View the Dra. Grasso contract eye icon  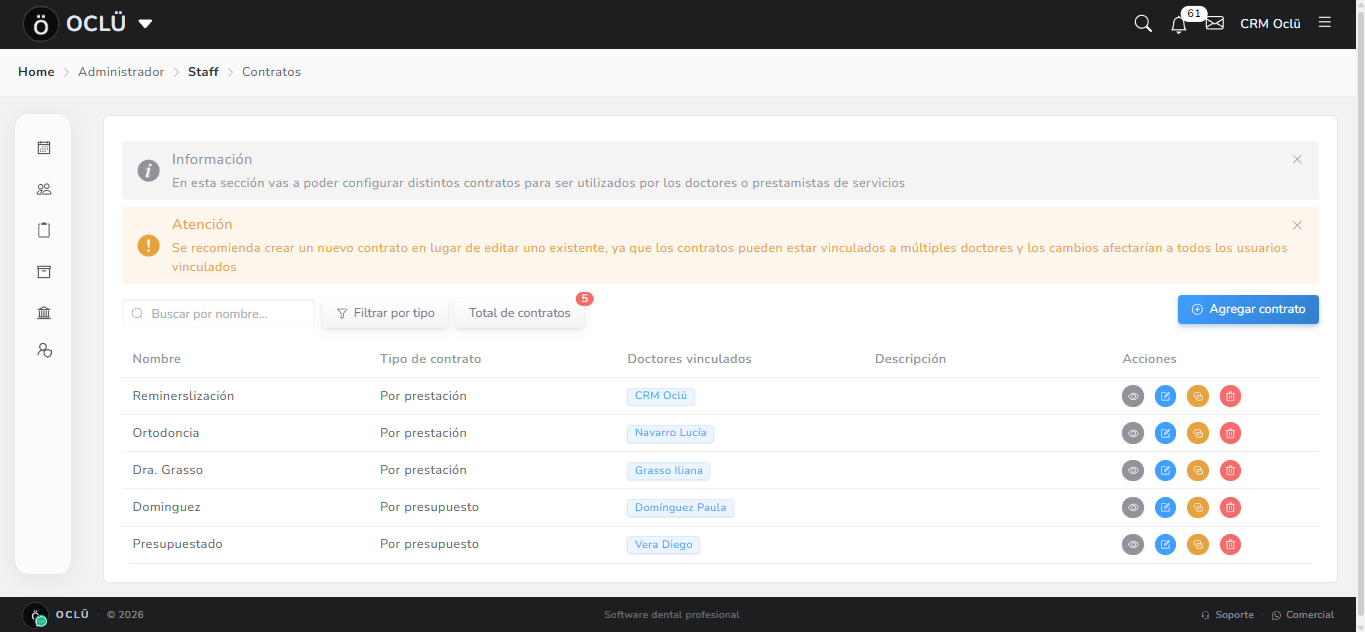pyautogui.click(x=1133, y=470)
